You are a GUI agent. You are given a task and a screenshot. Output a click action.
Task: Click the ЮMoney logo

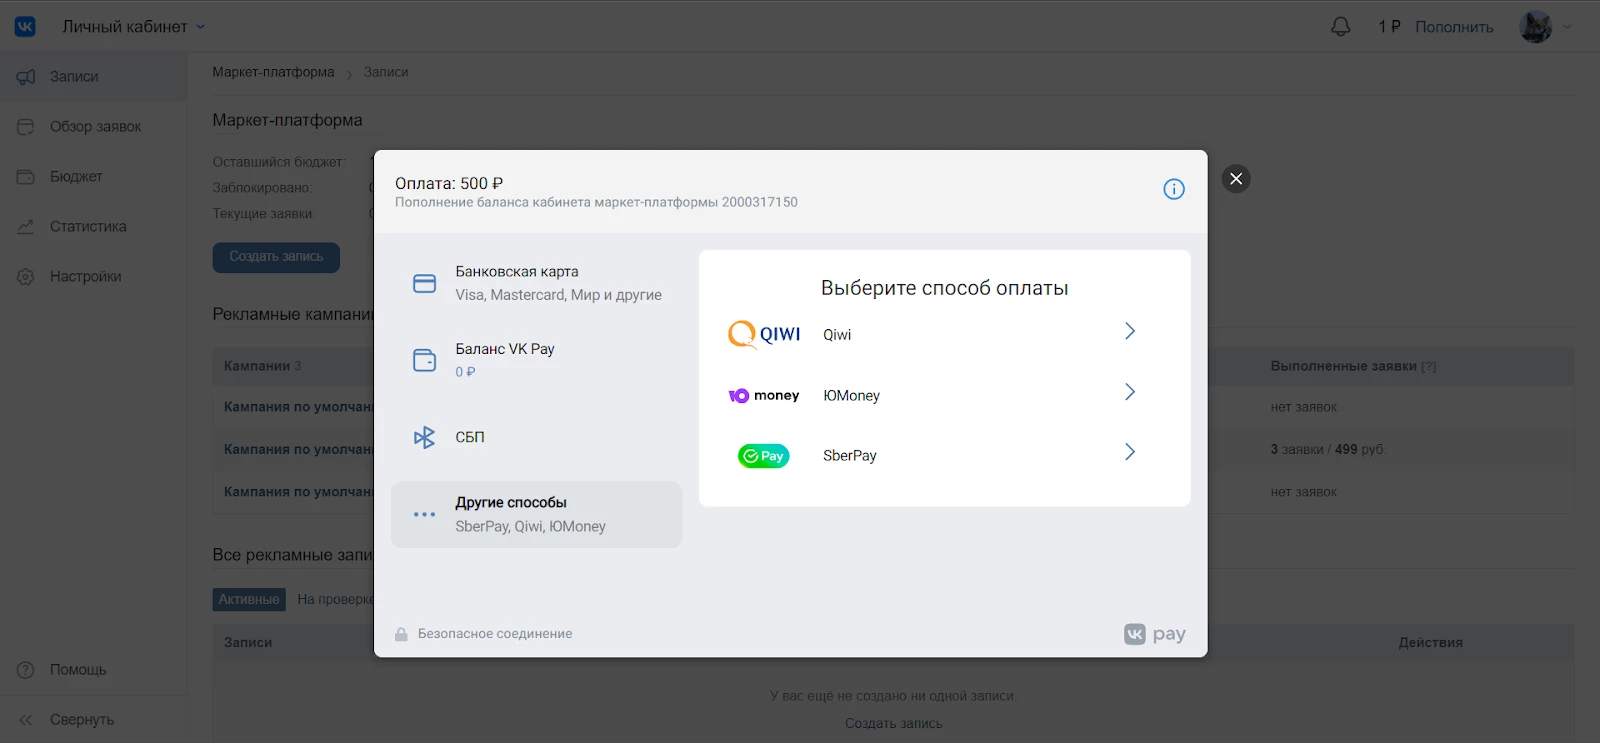tap(764, 396)
